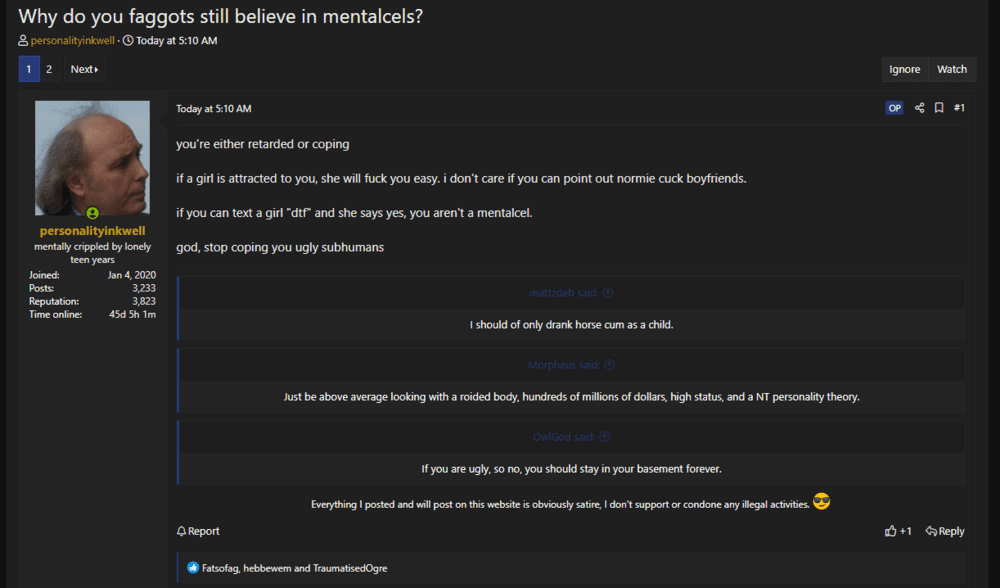This screenshot has height=588, width=1000.
Task: Click the green online status indicator on the avatar
Action: coord(92,213)
